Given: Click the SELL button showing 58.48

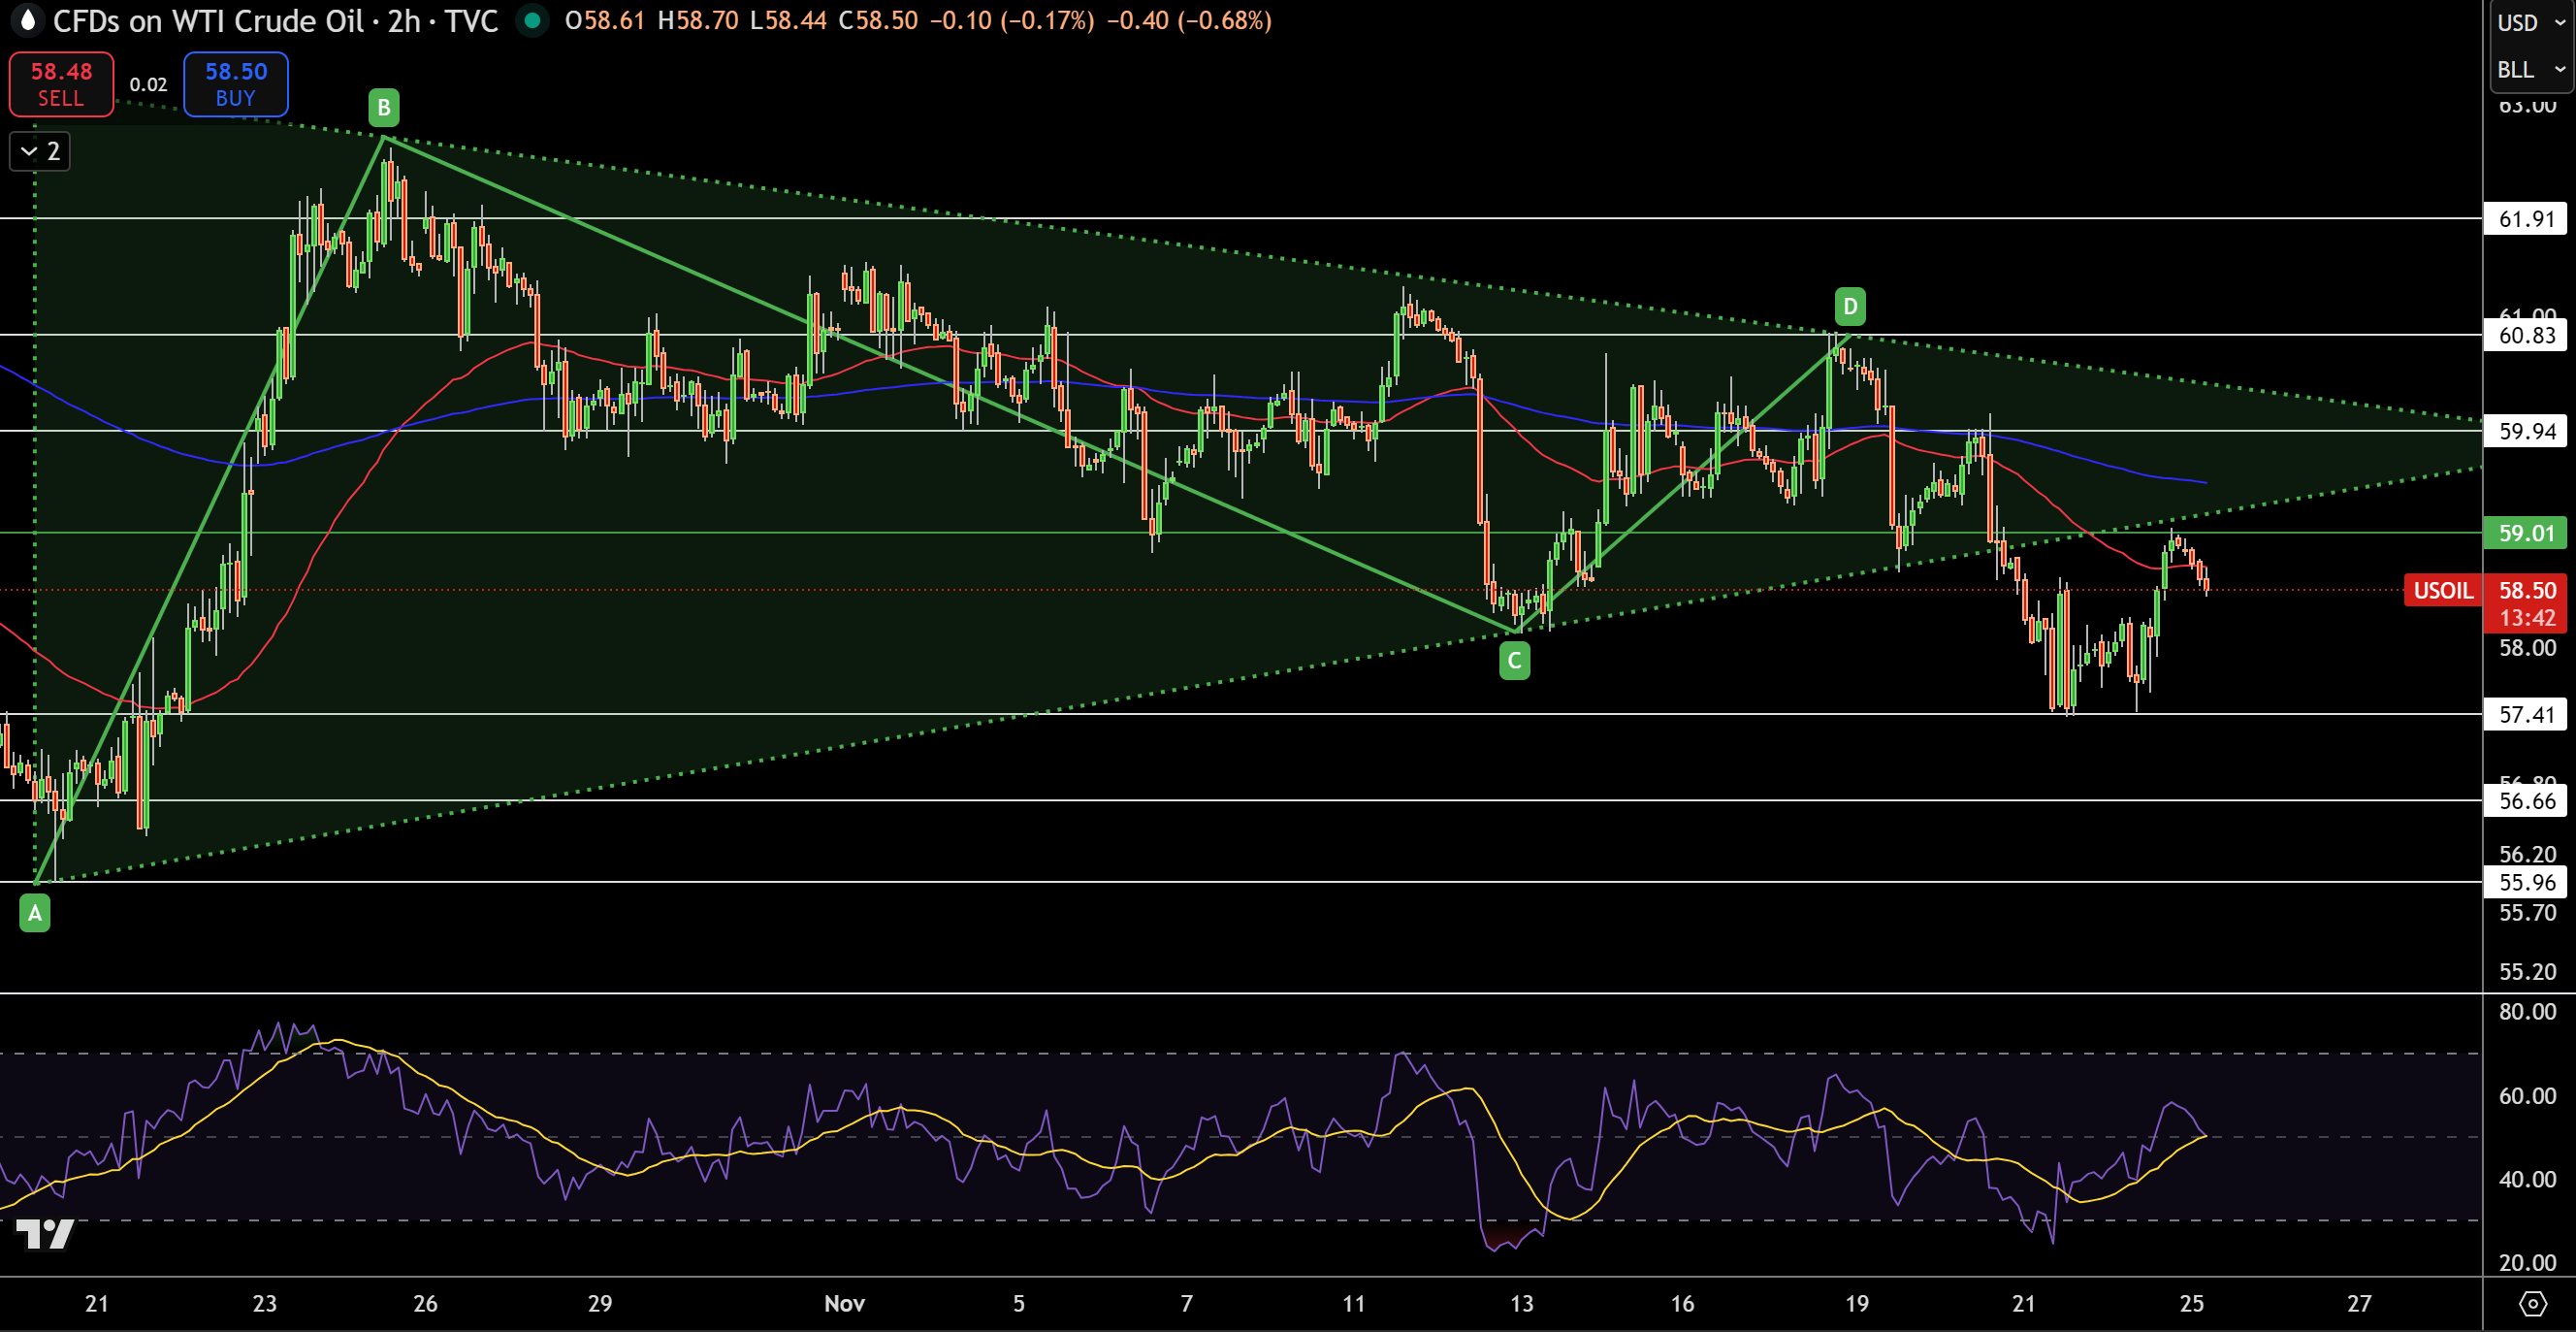Looking at the screenshot, I should [60, 84].
